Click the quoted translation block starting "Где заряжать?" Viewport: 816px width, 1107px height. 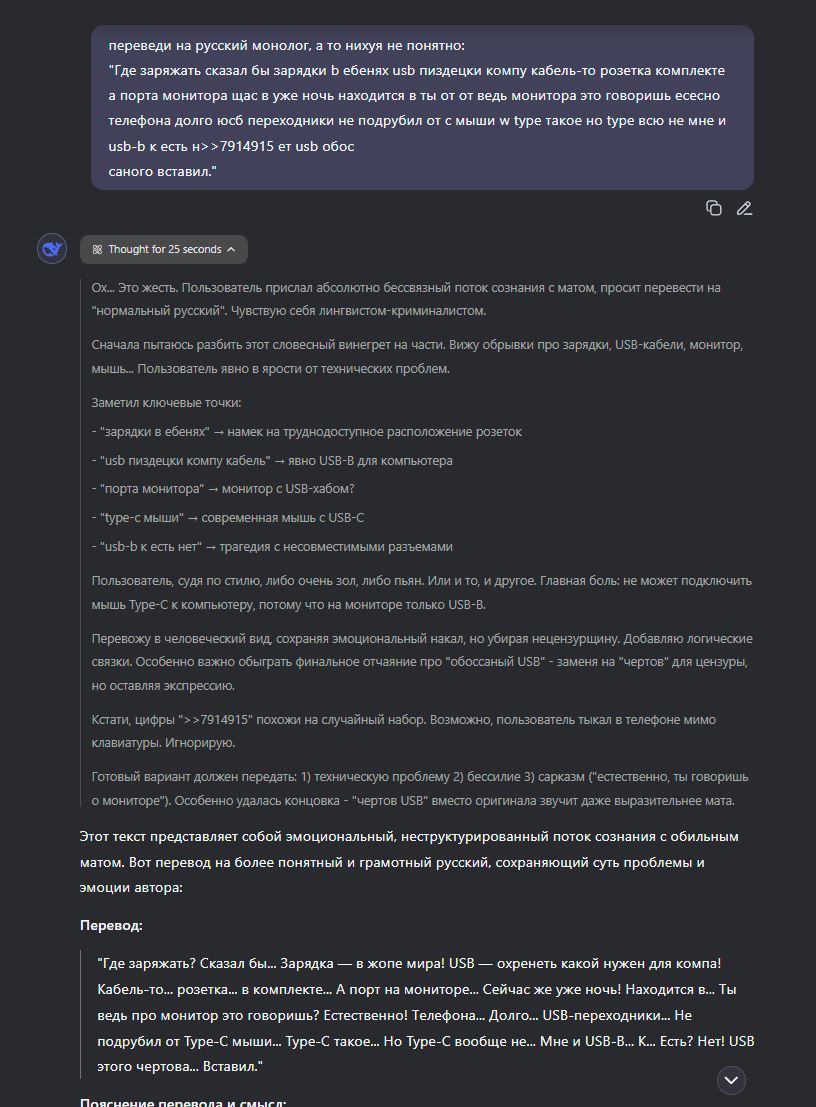pos(426,1015)
